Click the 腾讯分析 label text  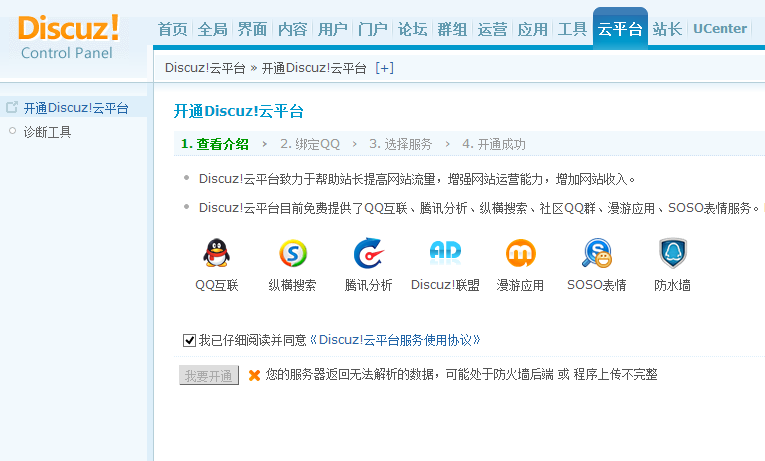point(368,285)
